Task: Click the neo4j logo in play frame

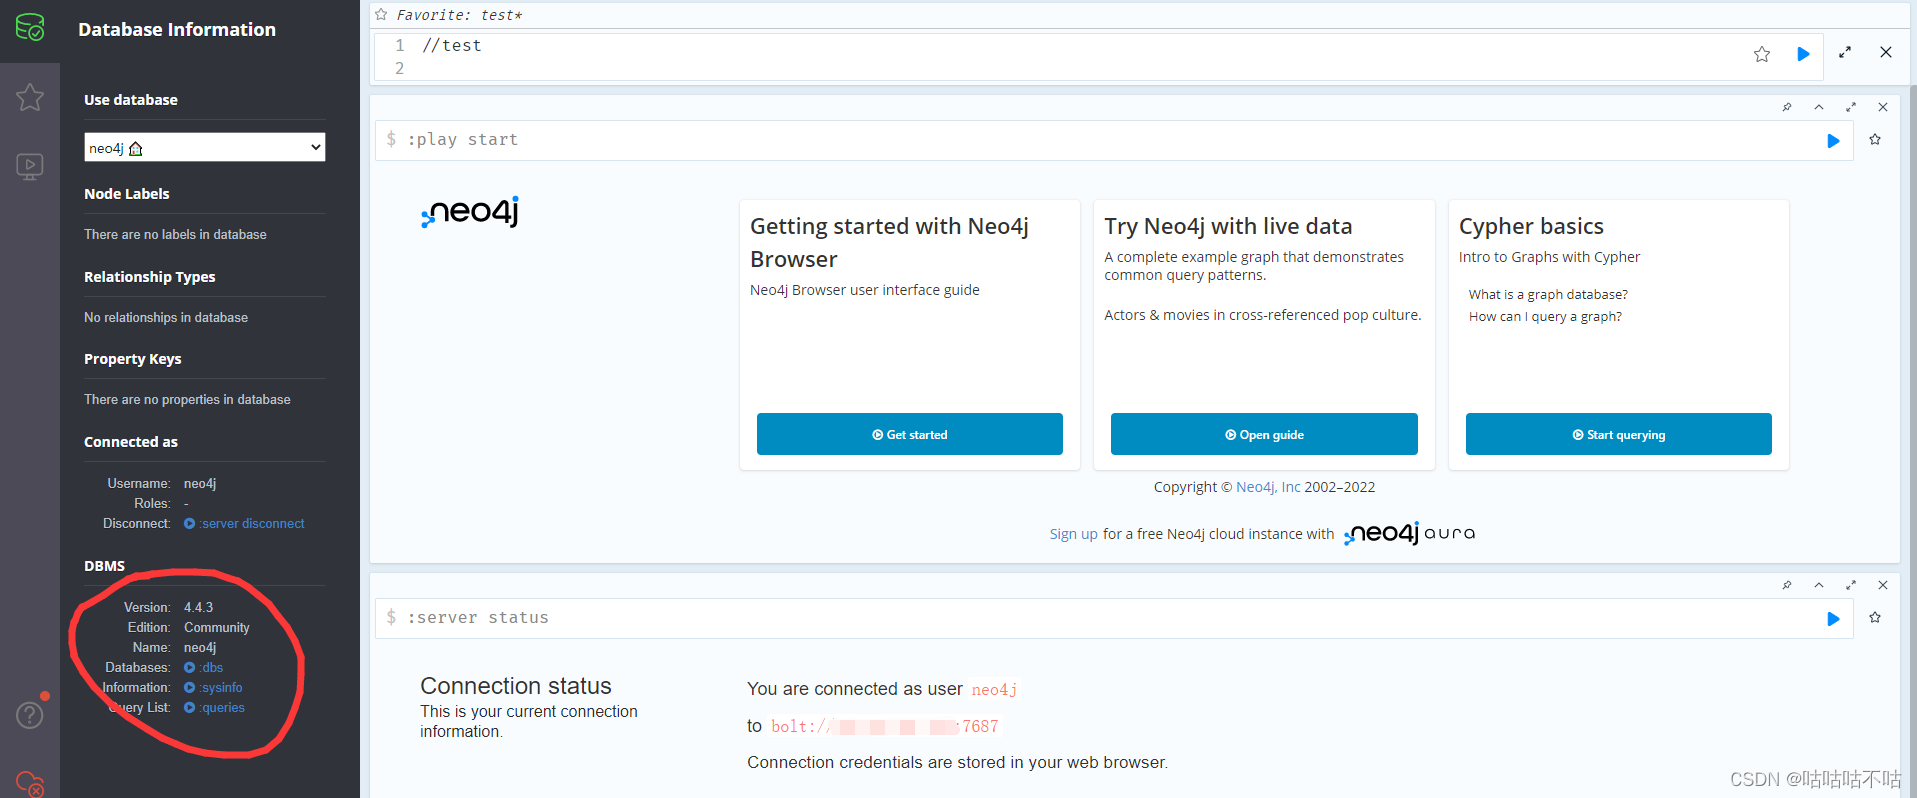Action: 470,211
